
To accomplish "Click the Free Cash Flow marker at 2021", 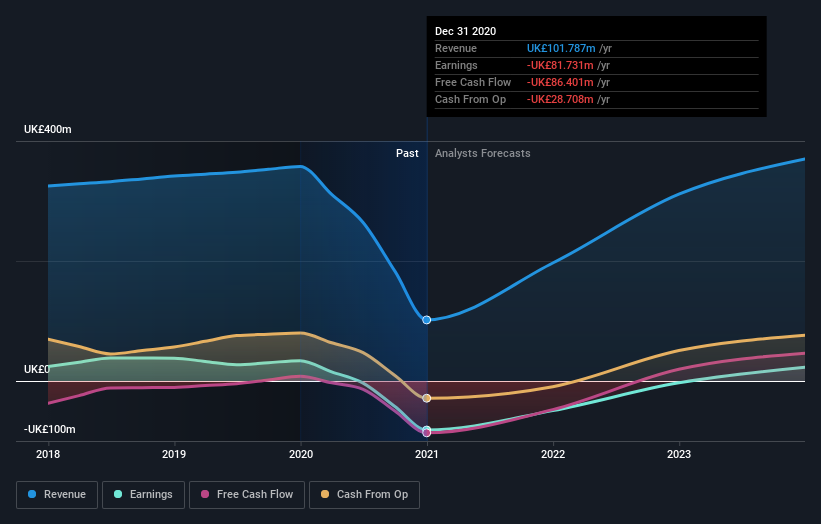I will click(x=427, y=433).
